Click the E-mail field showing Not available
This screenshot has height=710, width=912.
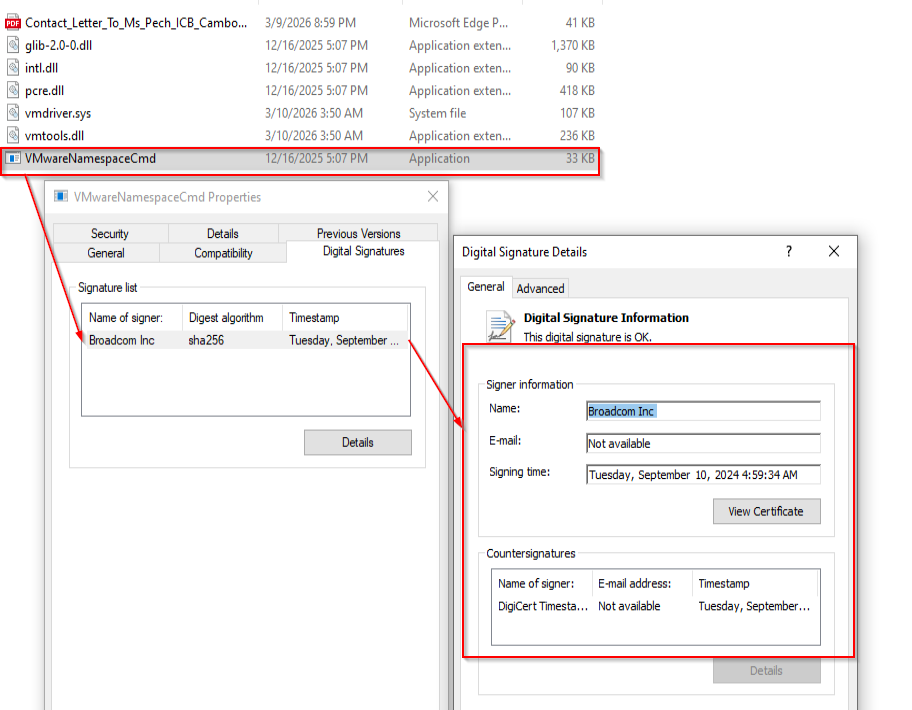click(x=703, y=443)
